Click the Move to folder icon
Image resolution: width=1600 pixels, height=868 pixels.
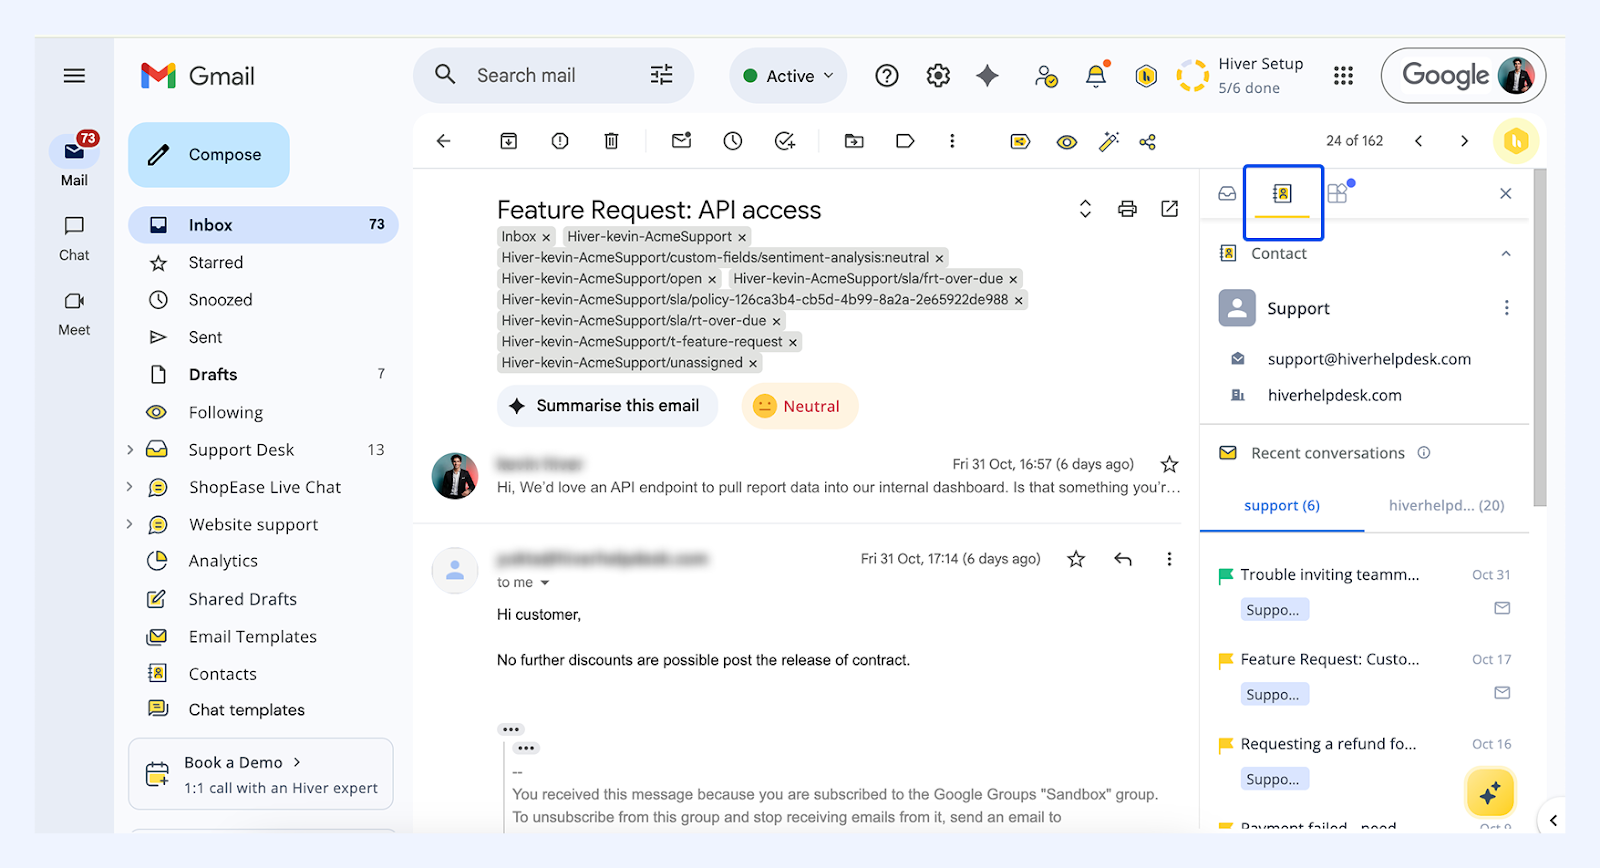854,142
